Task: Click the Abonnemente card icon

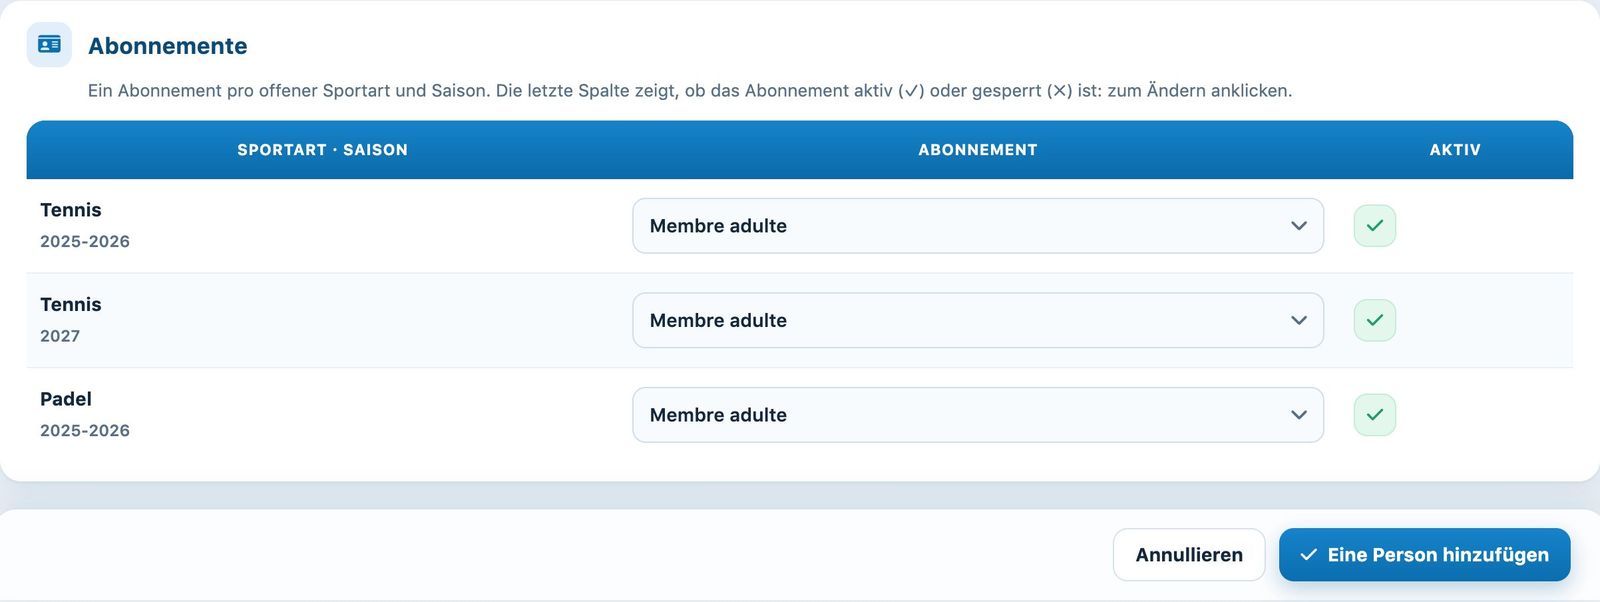Action: pos(49,45)
